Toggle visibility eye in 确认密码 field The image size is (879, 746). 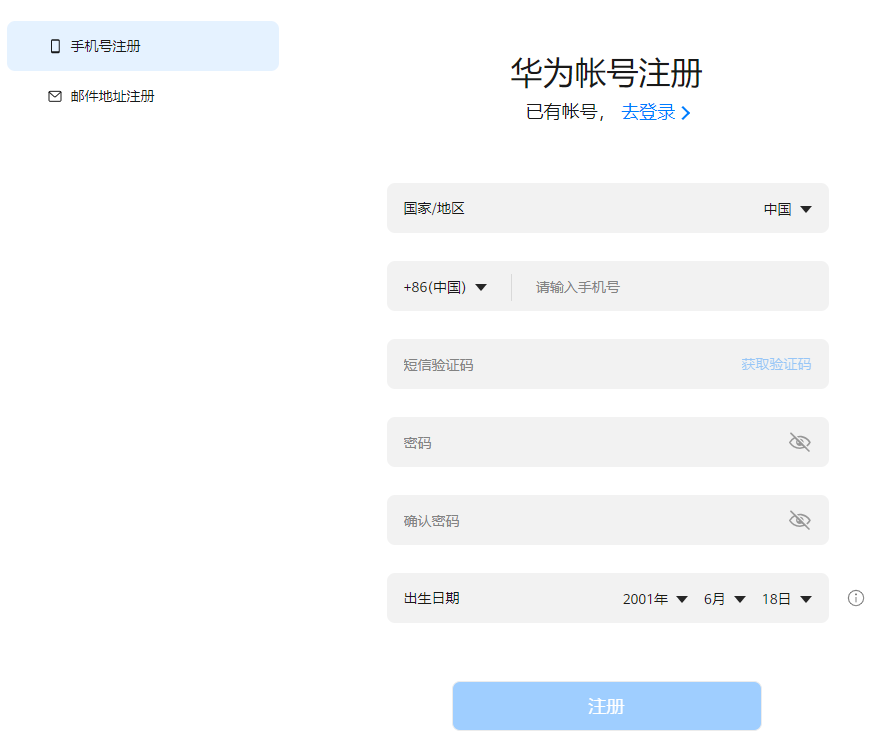click(799, 520)
